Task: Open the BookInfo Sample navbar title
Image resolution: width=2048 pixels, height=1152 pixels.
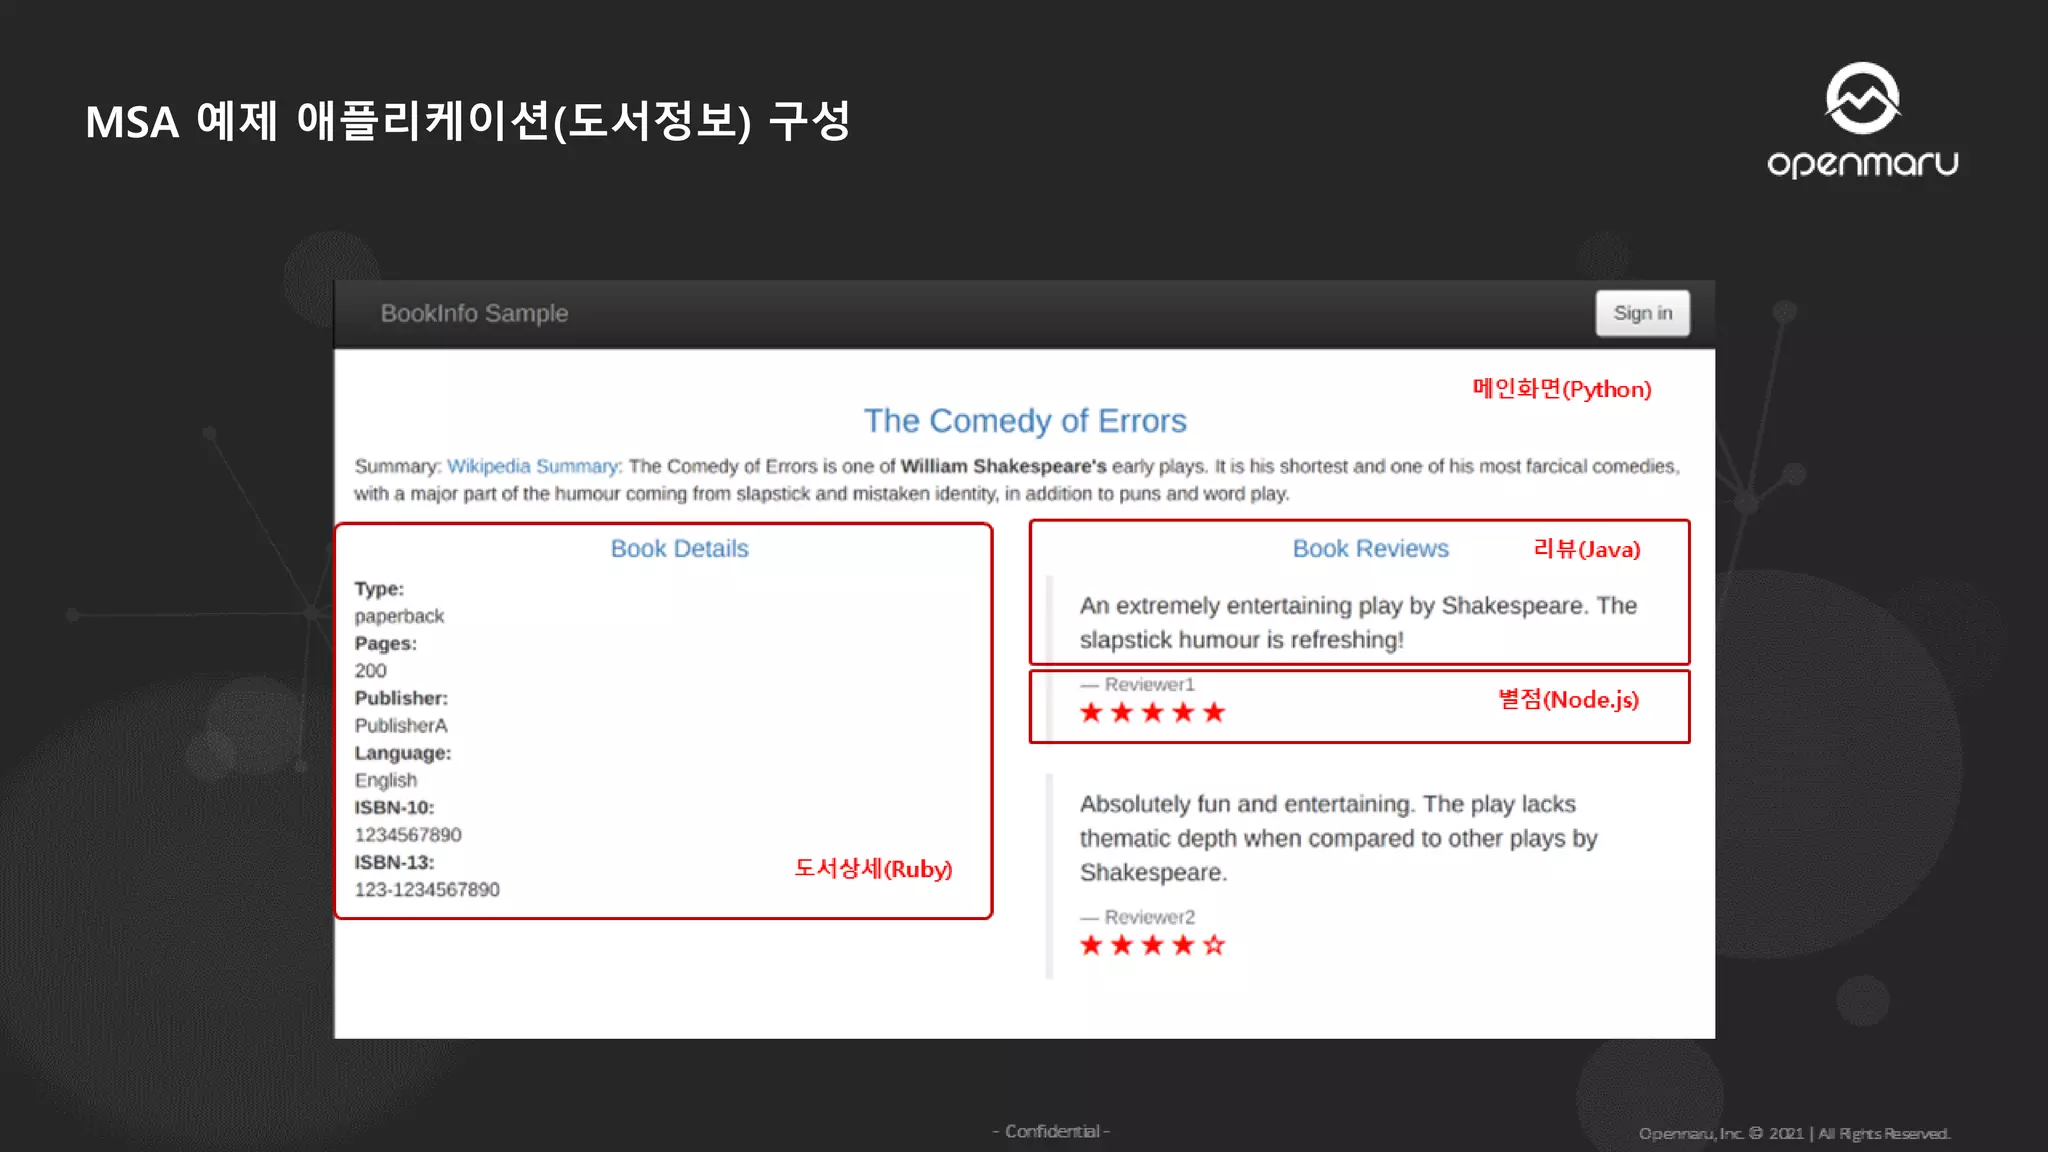Action: coord(474,313)
